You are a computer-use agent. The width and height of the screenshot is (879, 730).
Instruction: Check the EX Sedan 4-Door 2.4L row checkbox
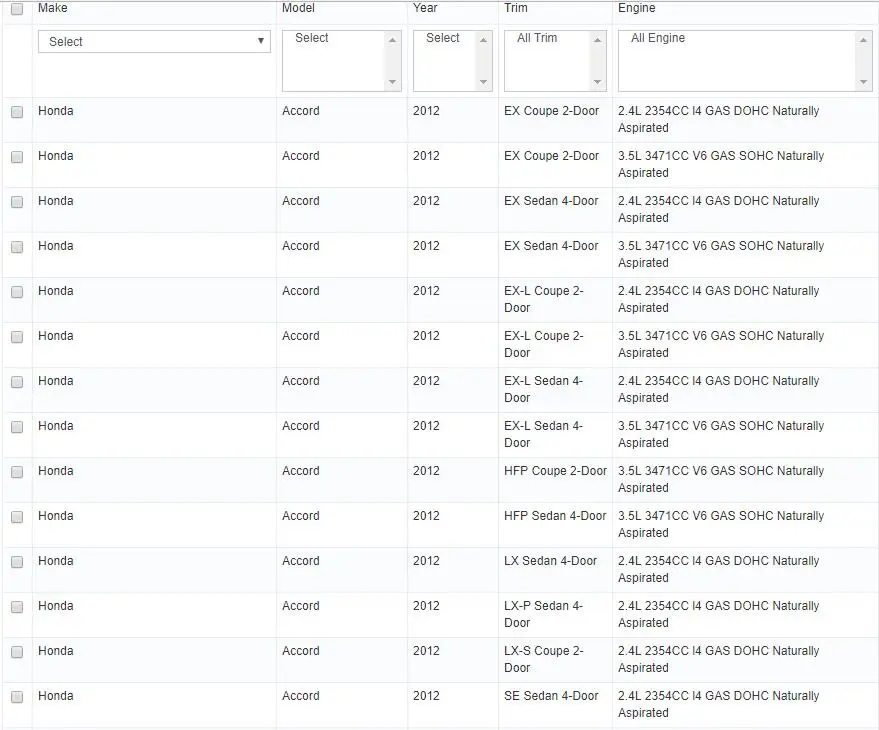(x=17, y=202)
